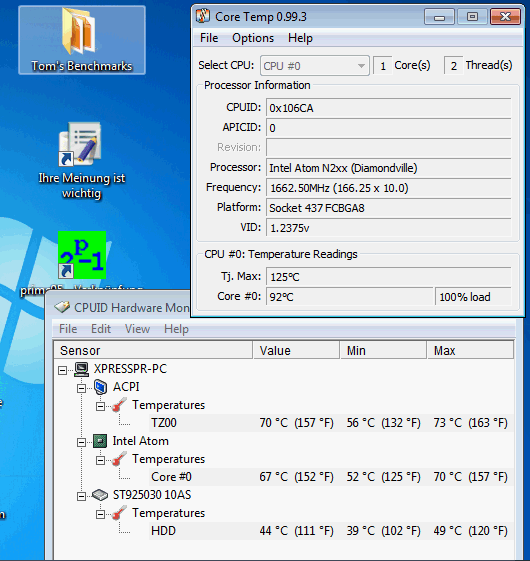The height and width of the screenshot is (561, 530).
Task: Click the Min column header
Action: click(383, 350)
